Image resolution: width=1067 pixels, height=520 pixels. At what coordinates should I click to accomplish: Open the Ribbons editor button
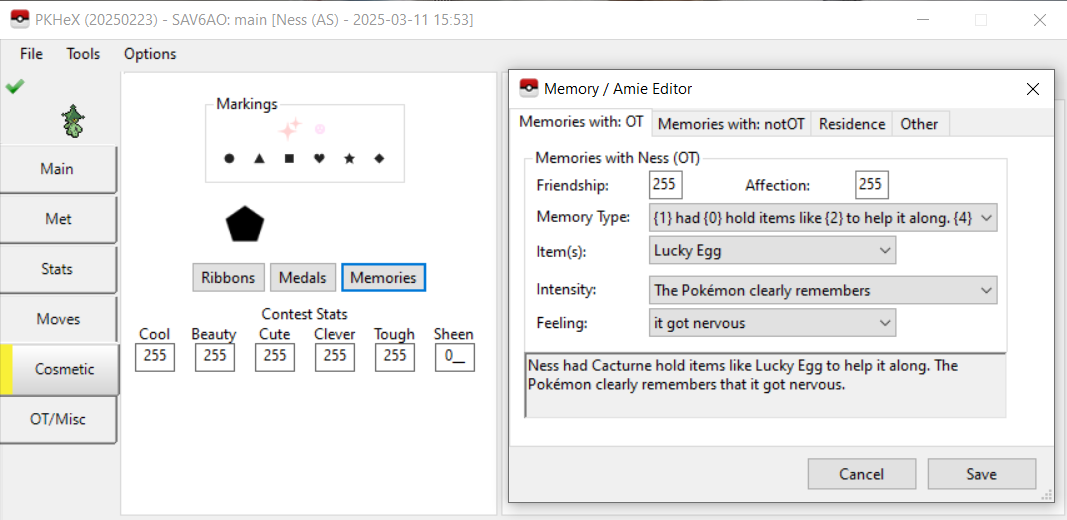228,277
